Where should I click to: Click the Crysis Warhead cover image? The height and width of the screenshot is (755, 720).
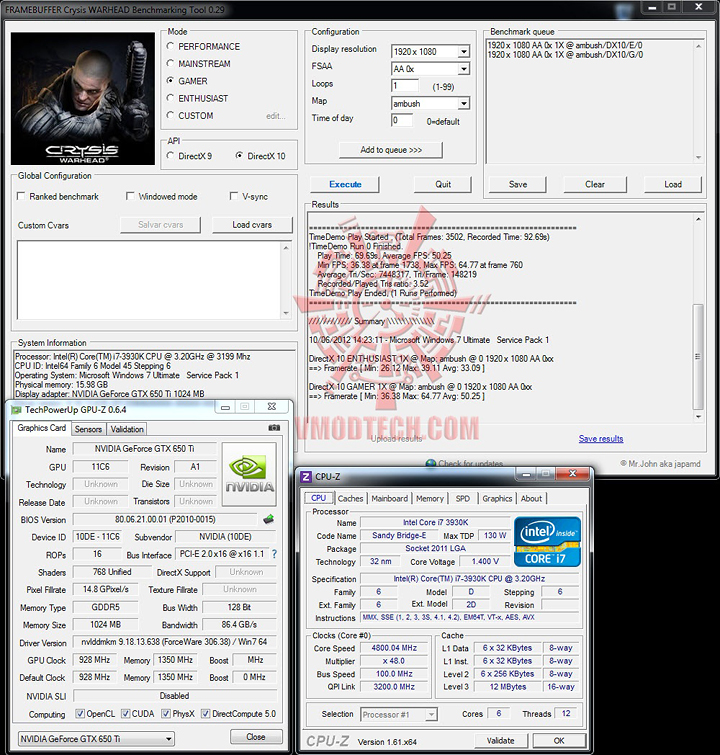83,99
